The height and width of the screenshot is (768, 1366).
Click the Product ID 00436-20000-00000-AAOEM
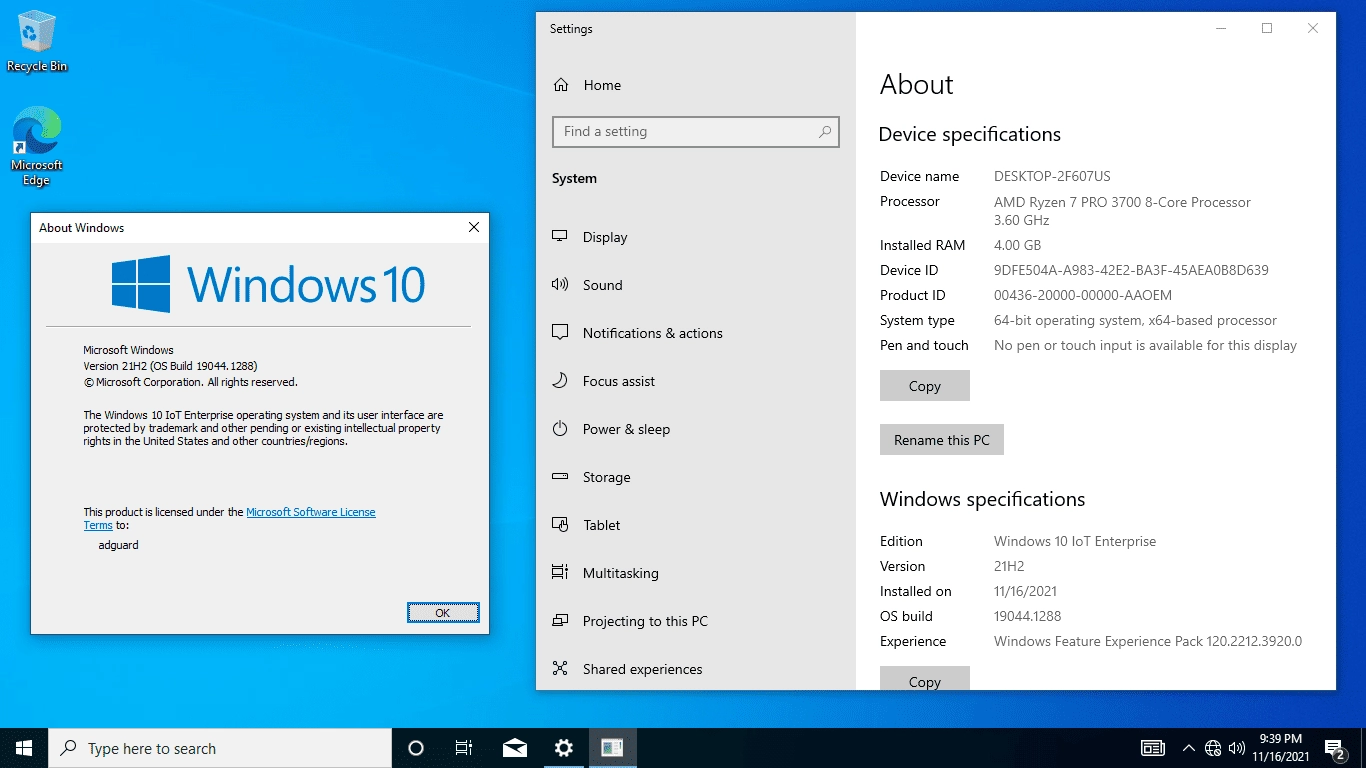[1083, 295]
